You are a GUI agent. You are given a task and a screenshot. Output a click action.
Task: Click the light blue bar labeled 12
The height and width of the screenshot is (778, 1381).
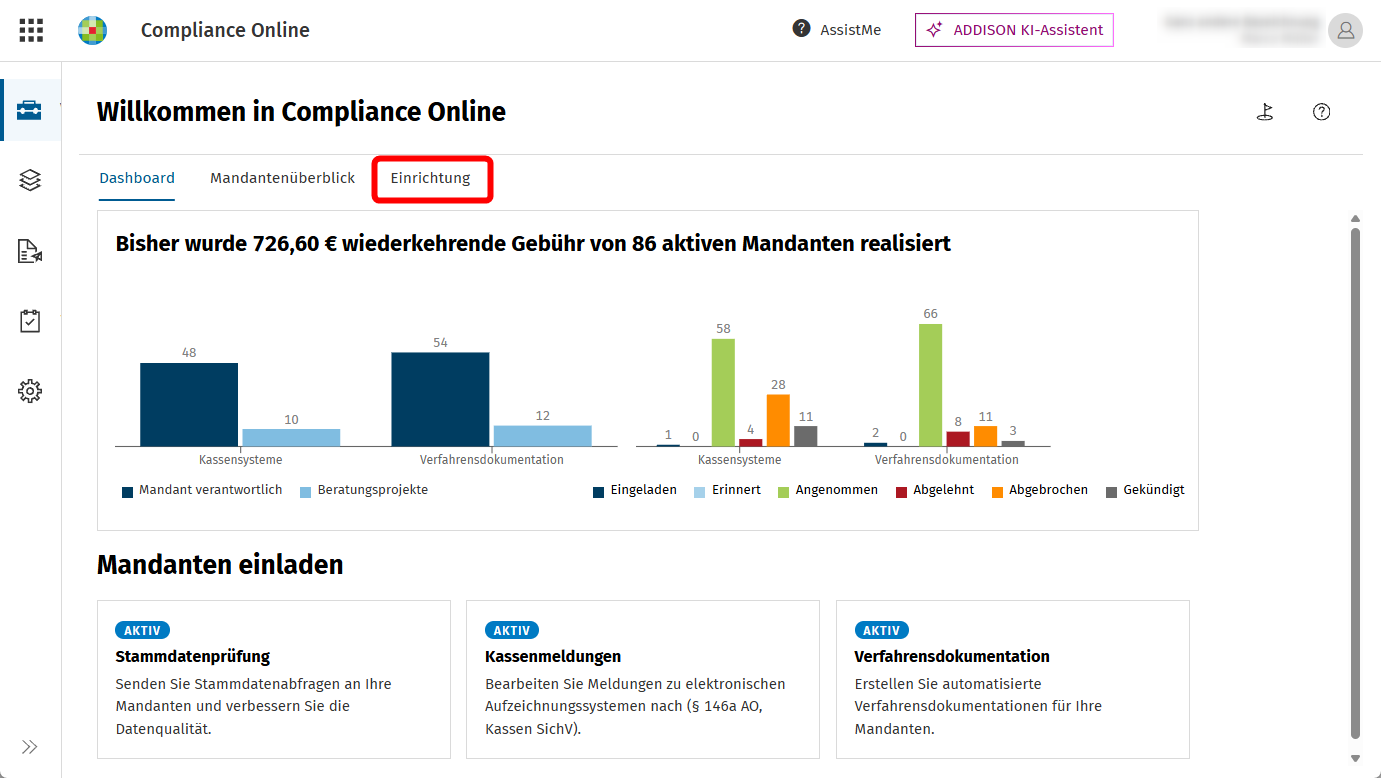coord(542,436)
